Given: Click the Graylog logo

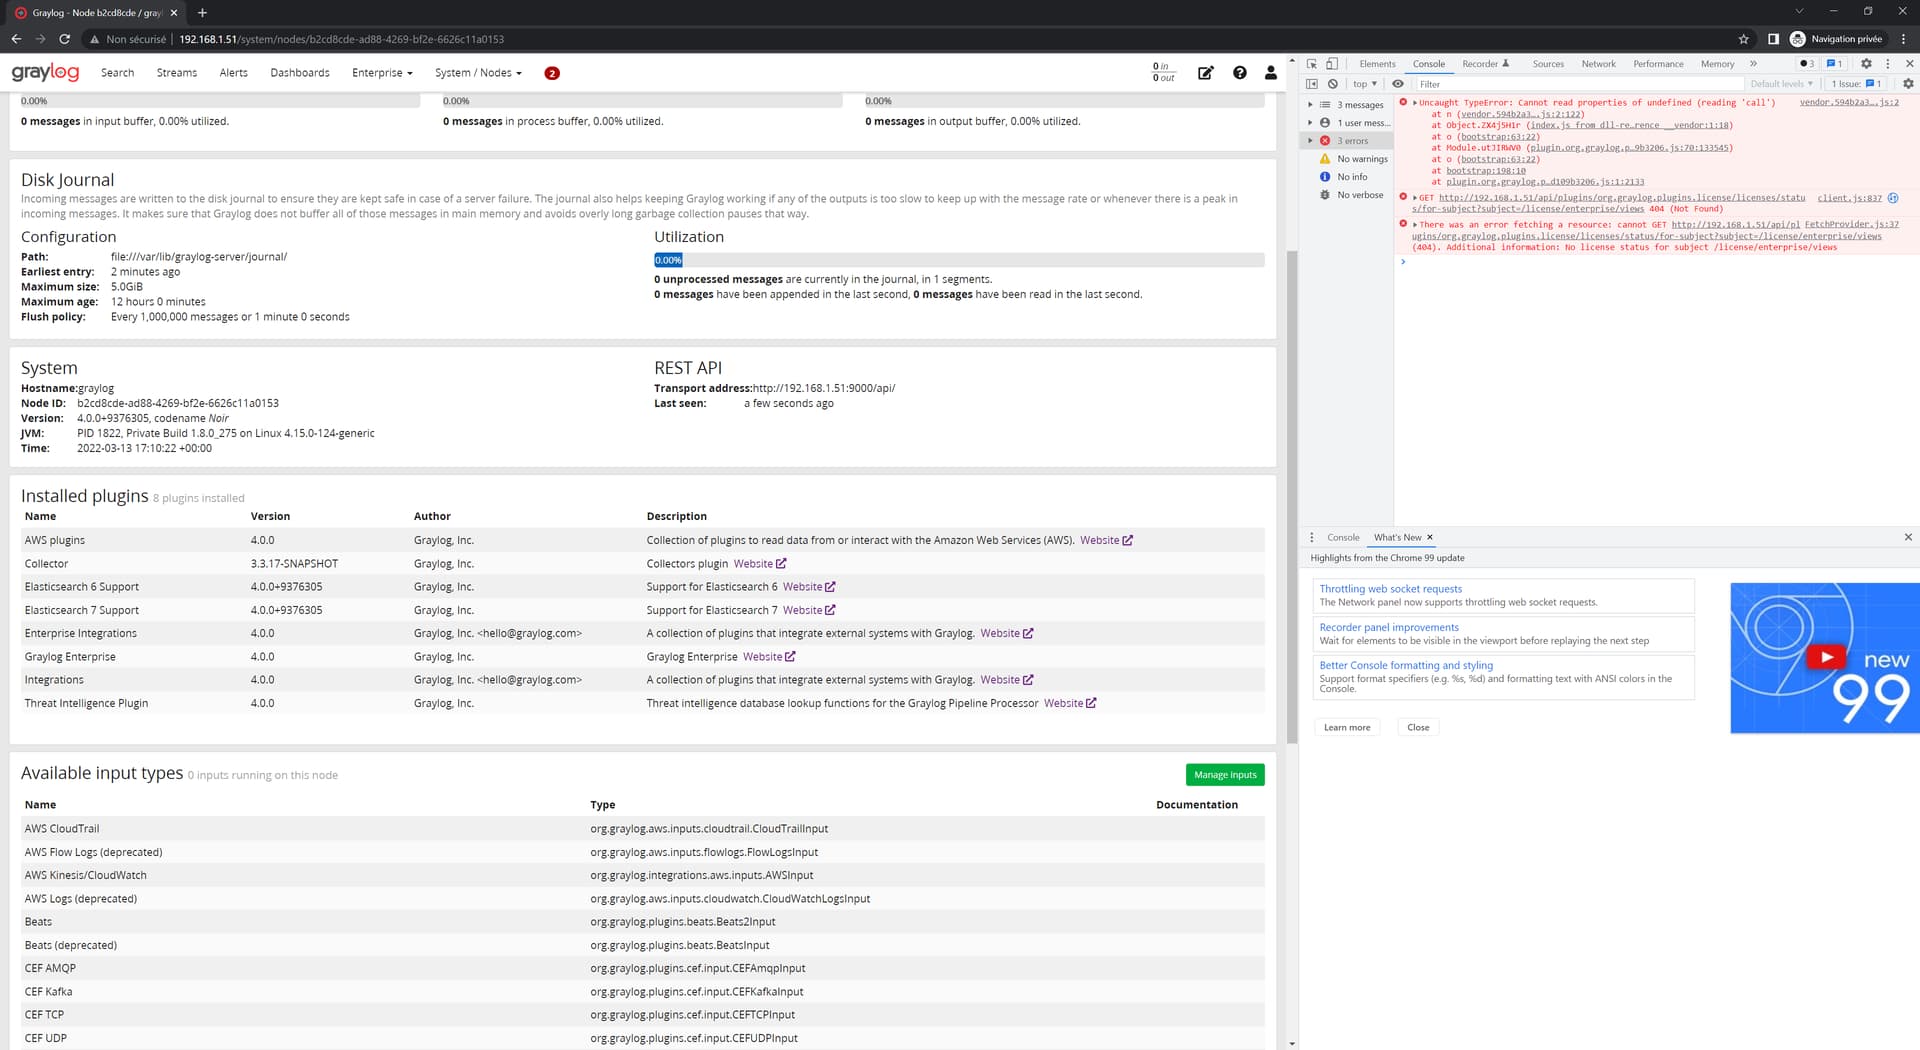Looking at the screenshot, I should click(x=45, y=73).
